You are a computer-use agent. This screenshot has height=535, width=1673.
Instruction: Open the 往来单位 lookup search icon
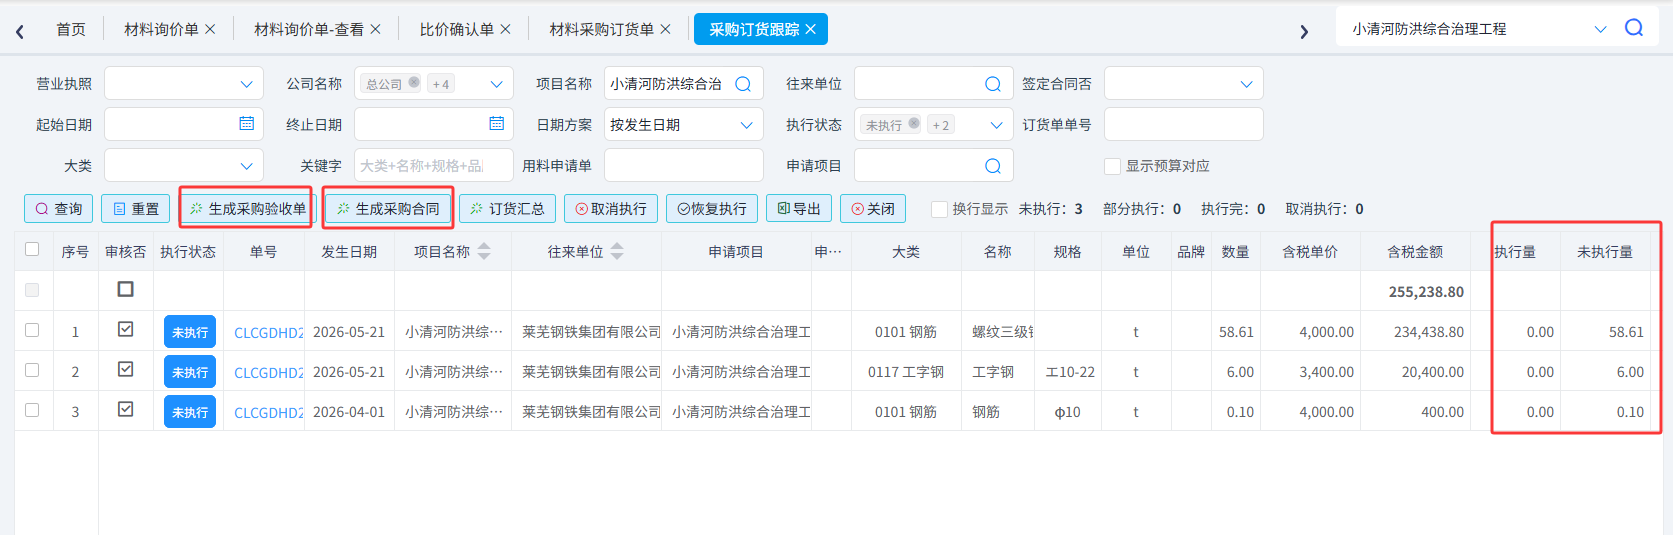pyautogui.click(x=993, y=84)
